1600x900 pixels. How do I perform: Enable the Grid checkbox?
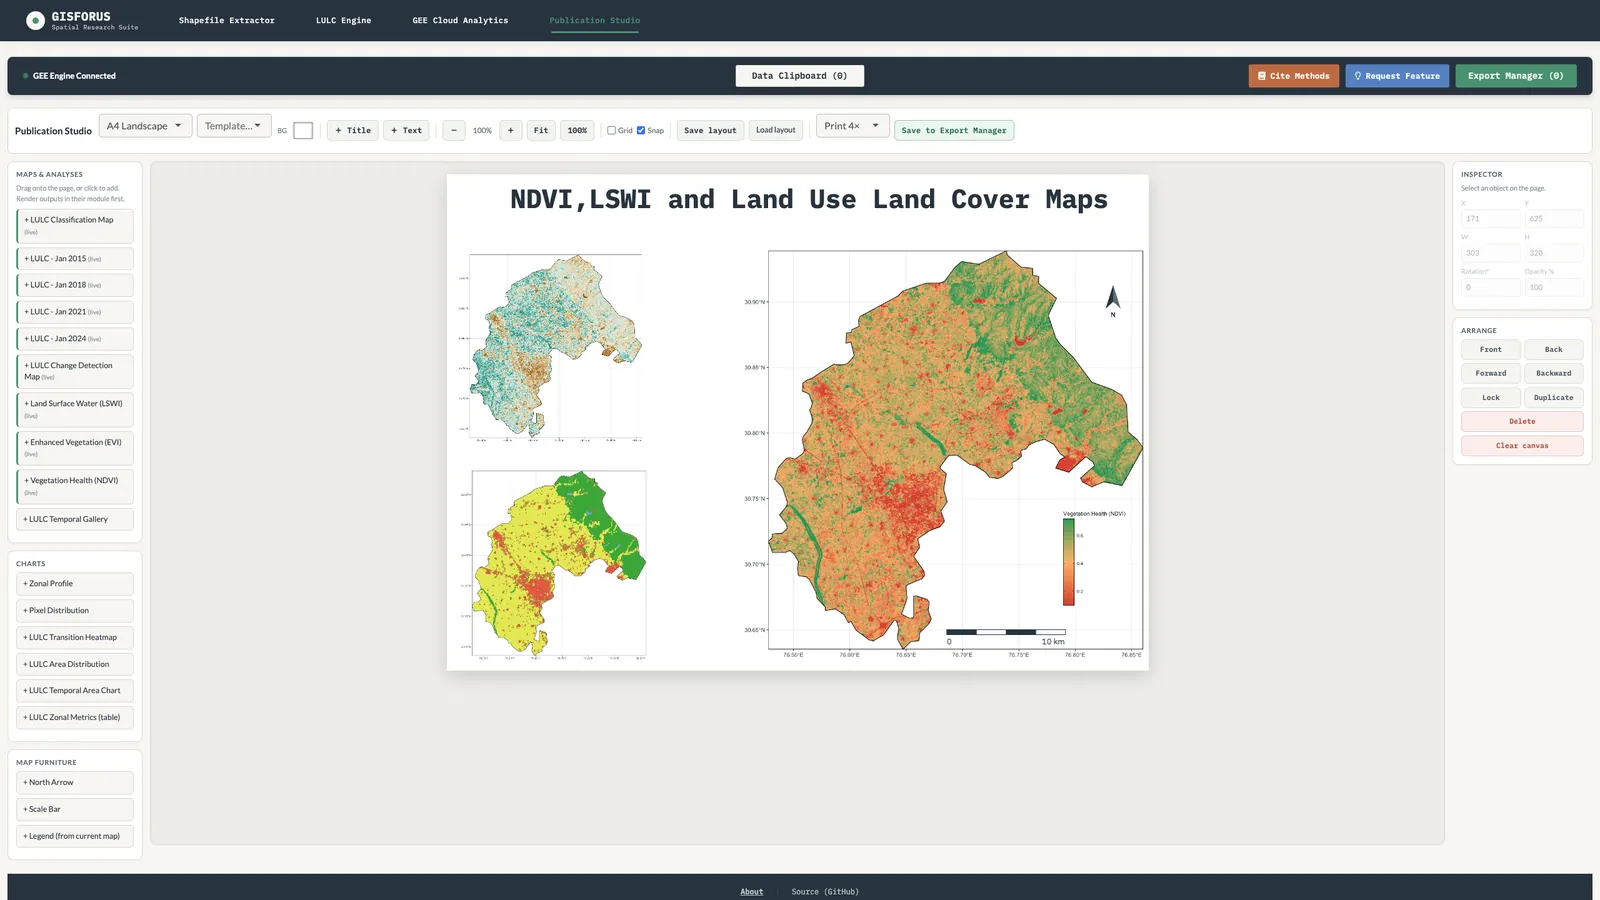click(611, 130)
